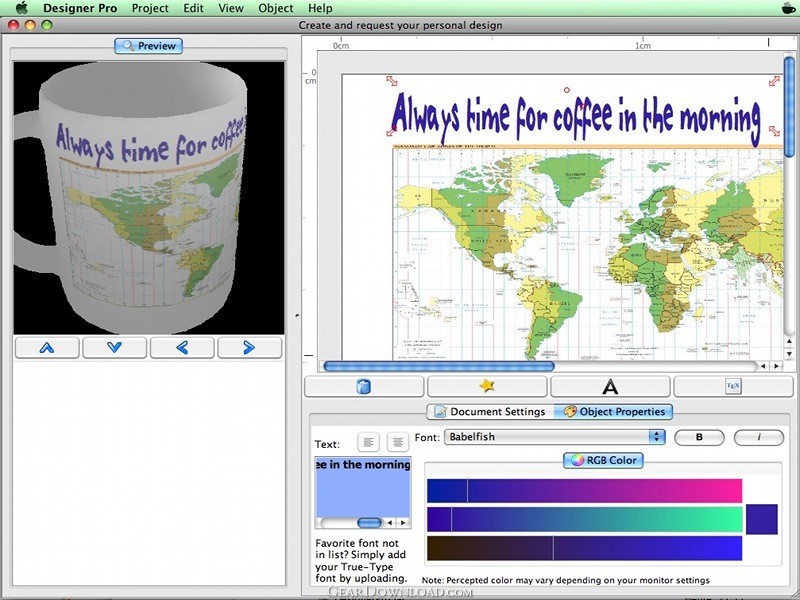Click canvas scroll-down arrow
Viewport: 800px width, 600px height.
pos(789,354)
